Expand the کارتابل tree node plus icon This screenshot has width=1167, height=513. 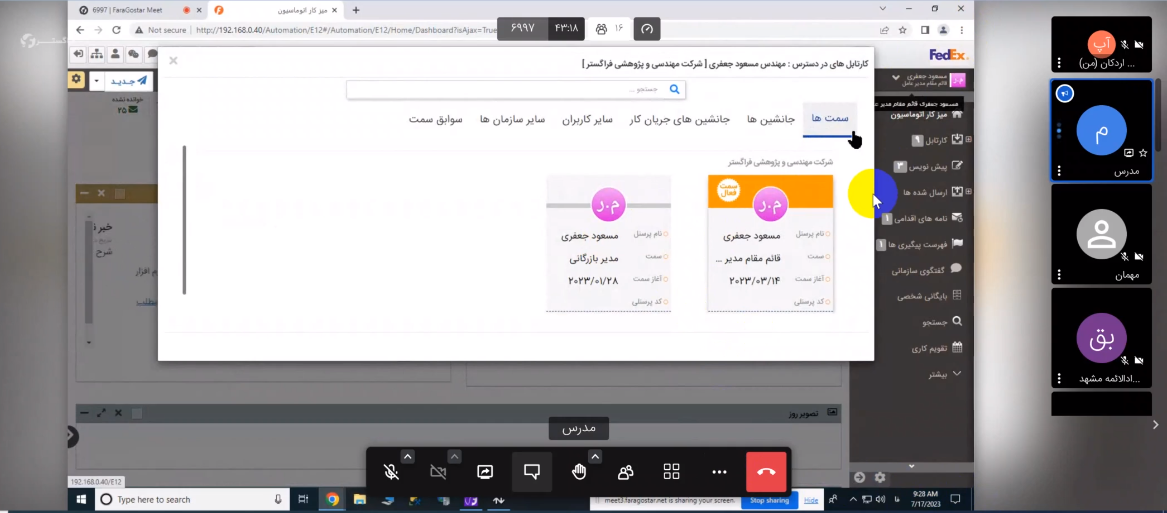[x=968, y=139]
